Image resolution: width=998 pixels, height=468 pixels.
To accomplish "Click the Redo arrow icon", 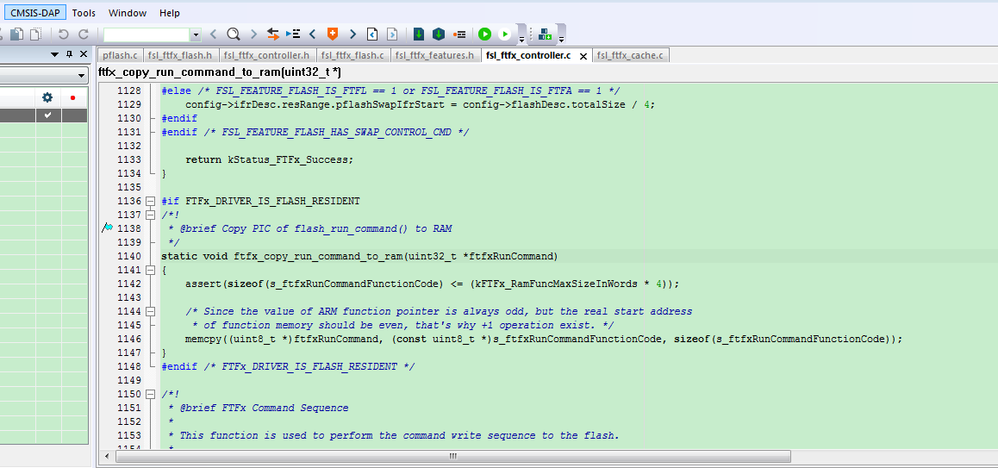I will pos(83,34).
